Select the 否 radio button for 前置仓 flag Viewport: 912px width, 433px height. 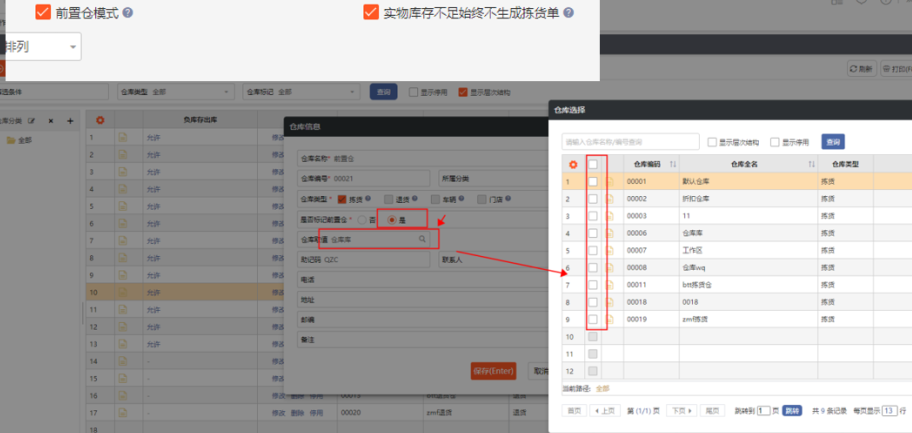point(361,219)
